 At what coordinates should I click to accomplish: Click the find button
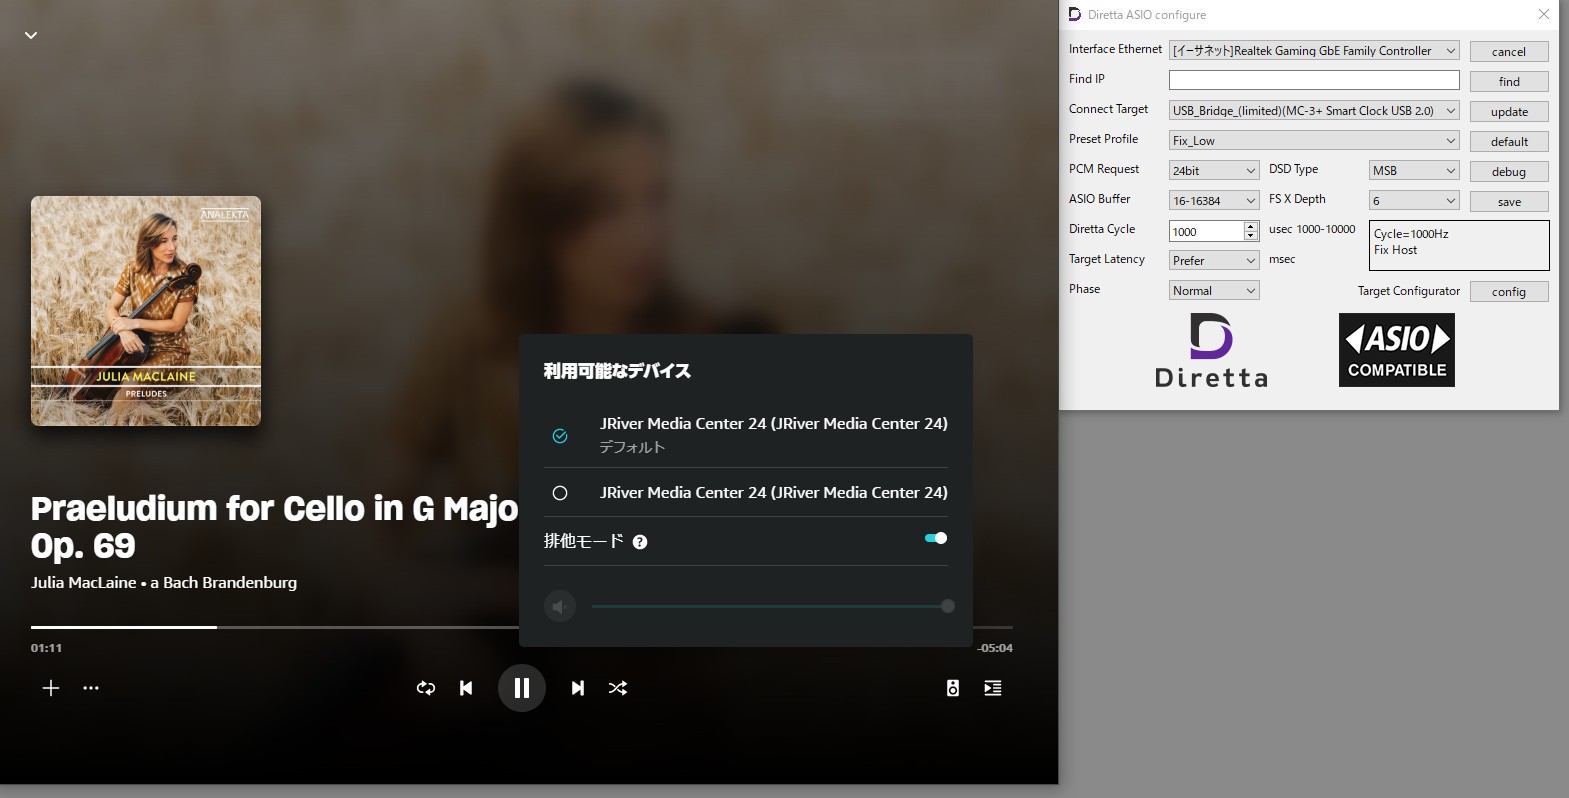click(x=1509, y=81)
